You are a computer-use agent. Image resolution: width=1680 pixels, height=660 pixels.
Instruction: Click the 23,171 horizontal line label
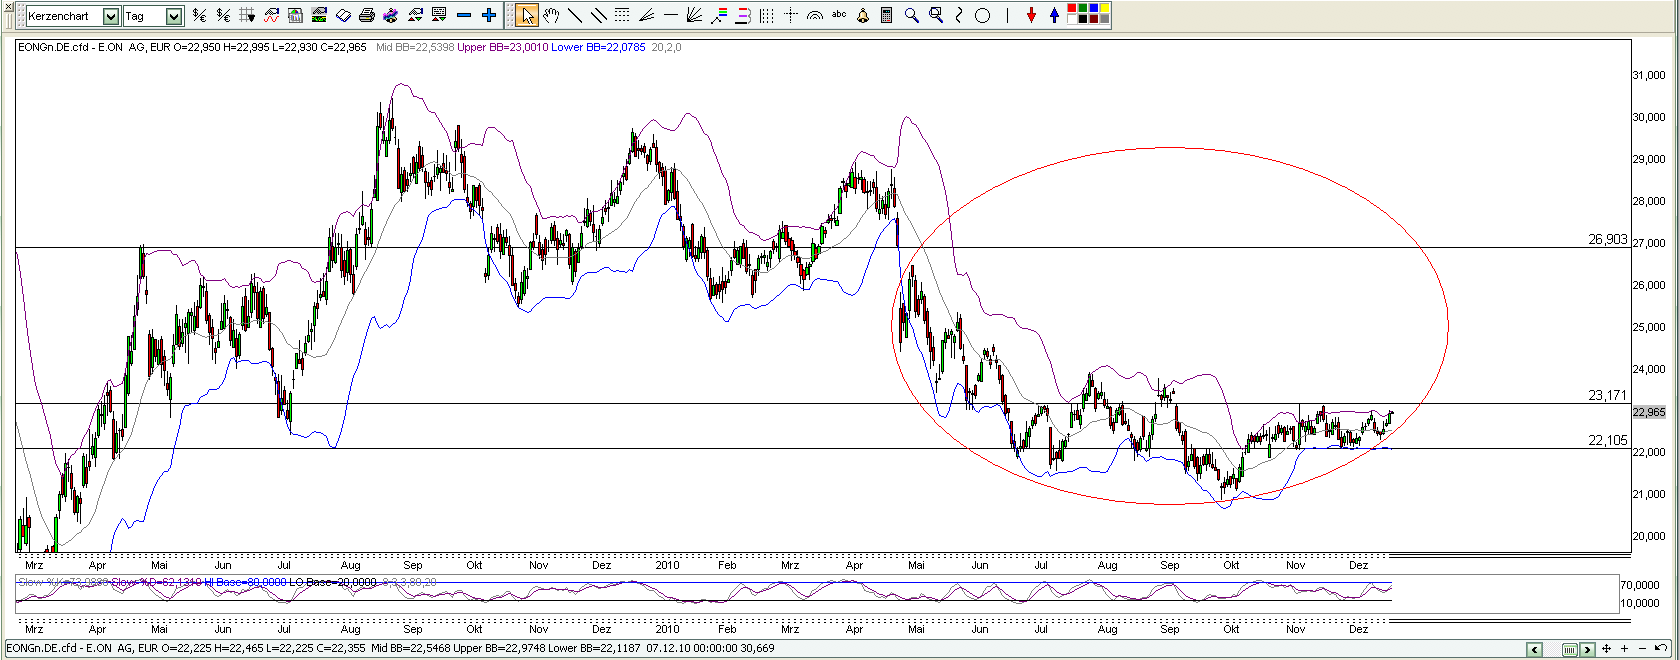pos(1607,395)
